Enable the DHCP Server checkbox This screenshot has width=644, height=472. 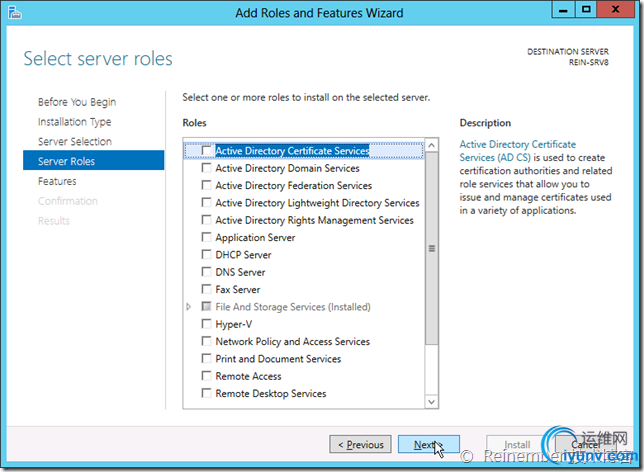pyautogui.click(x=206, y=255)
